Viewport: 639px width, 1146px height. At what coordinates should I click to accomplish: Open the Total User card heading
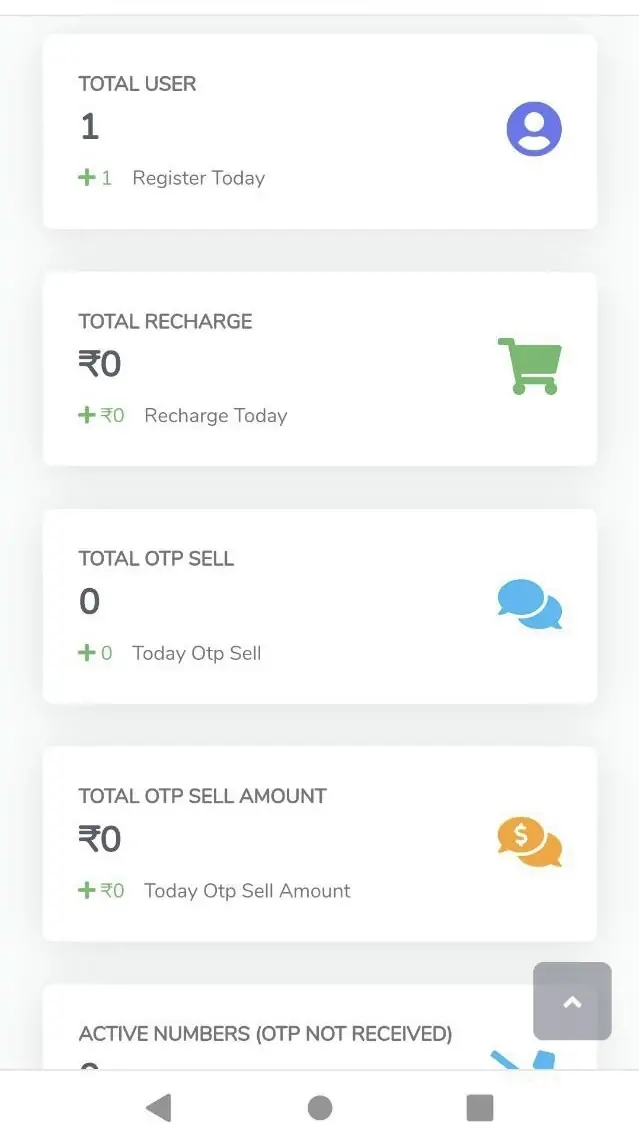tap(137, 84)
